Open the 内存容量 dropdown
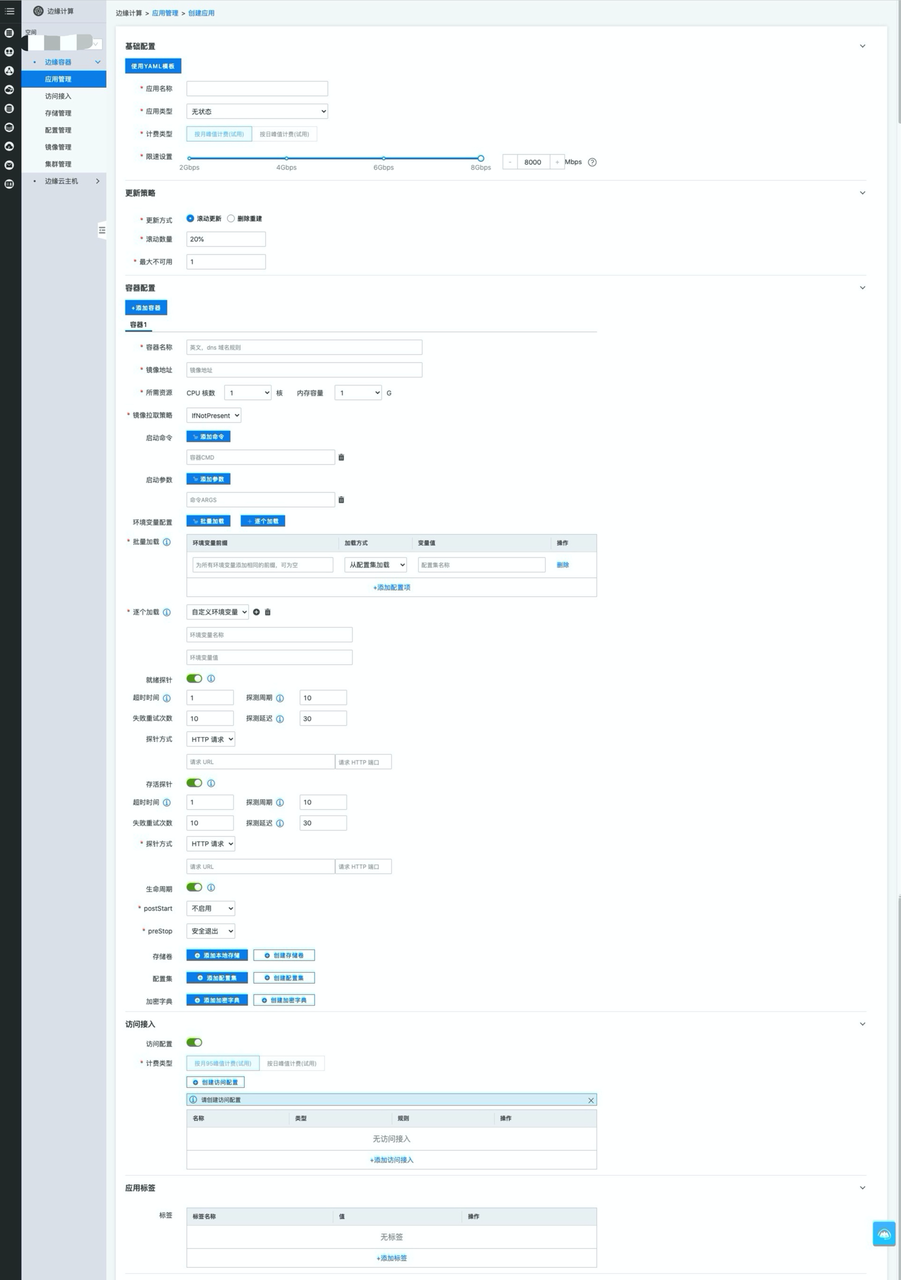This screenshot has height=1280, width=901. pos(358,393)
